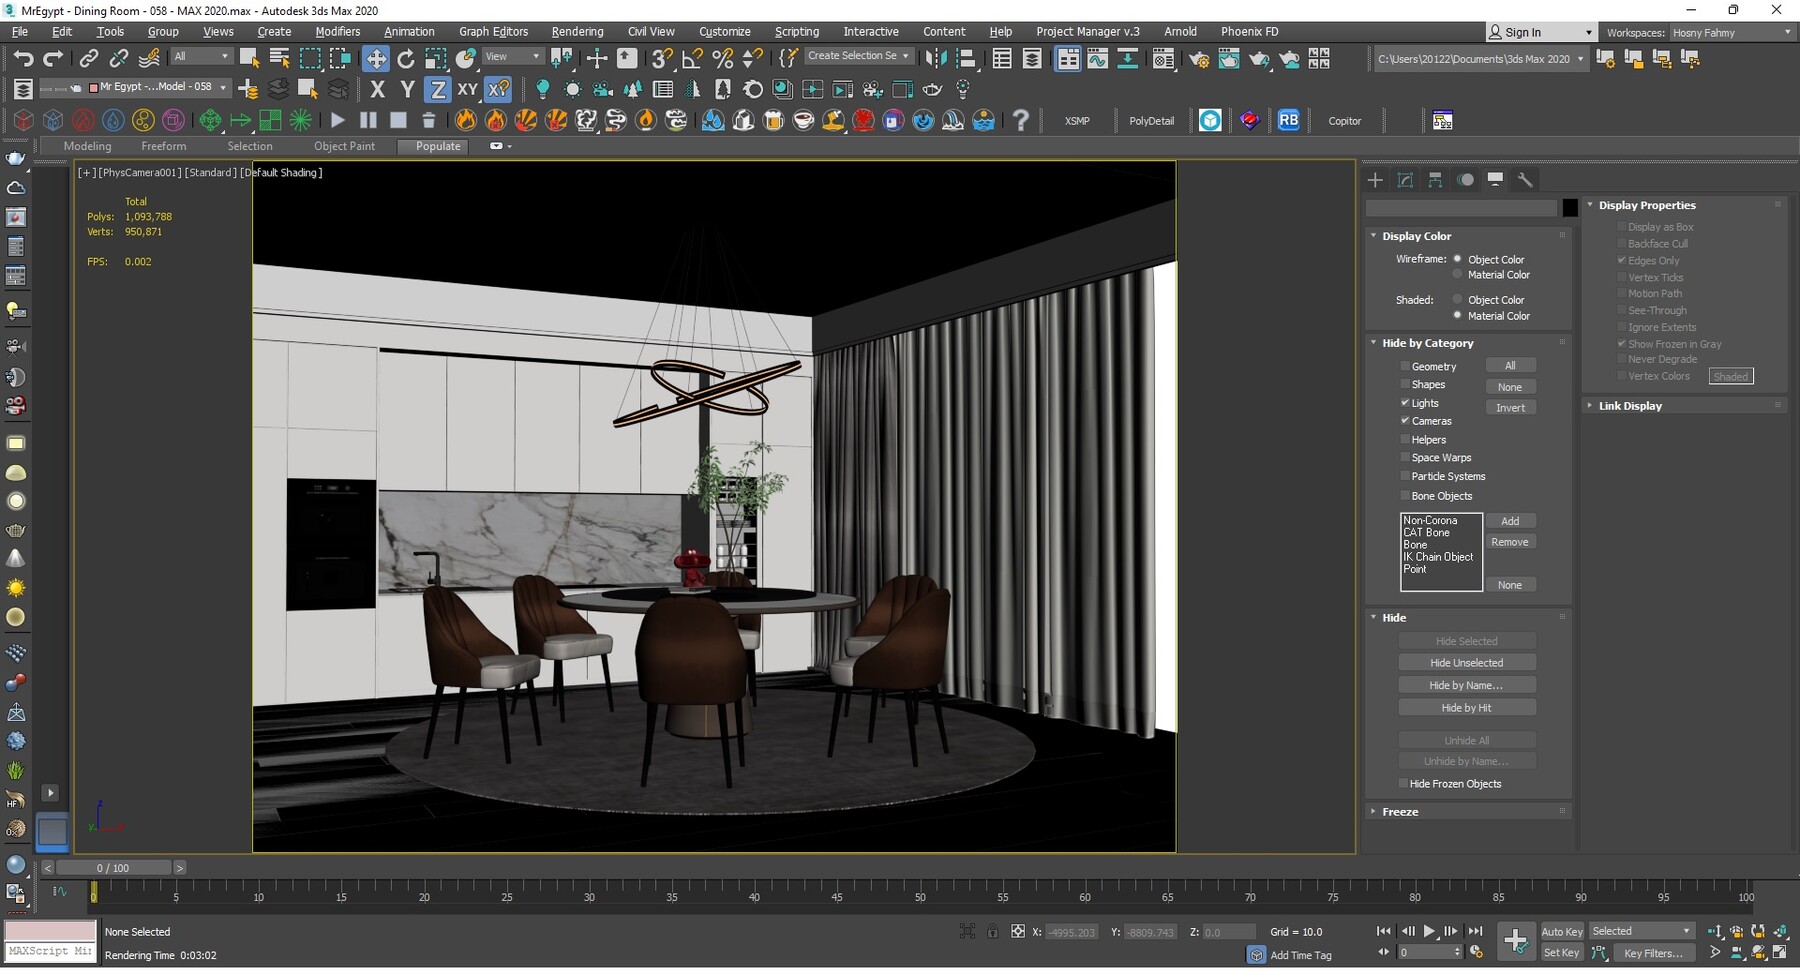Image resolution: width=1800 pixels, height=975 pixels.
Task: Uncheck Cameras under Hide by Category
Action: 1406,421
